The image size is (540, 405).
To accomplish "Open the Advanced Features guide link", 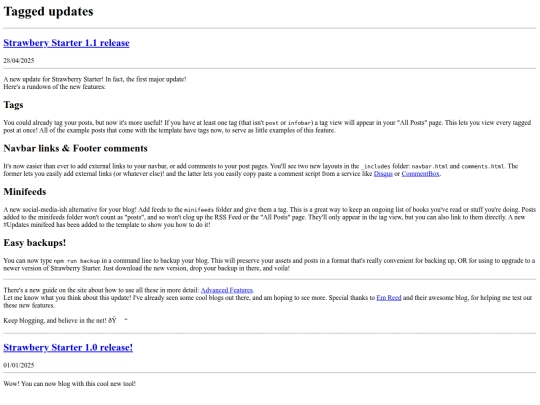I will point(227,290).
